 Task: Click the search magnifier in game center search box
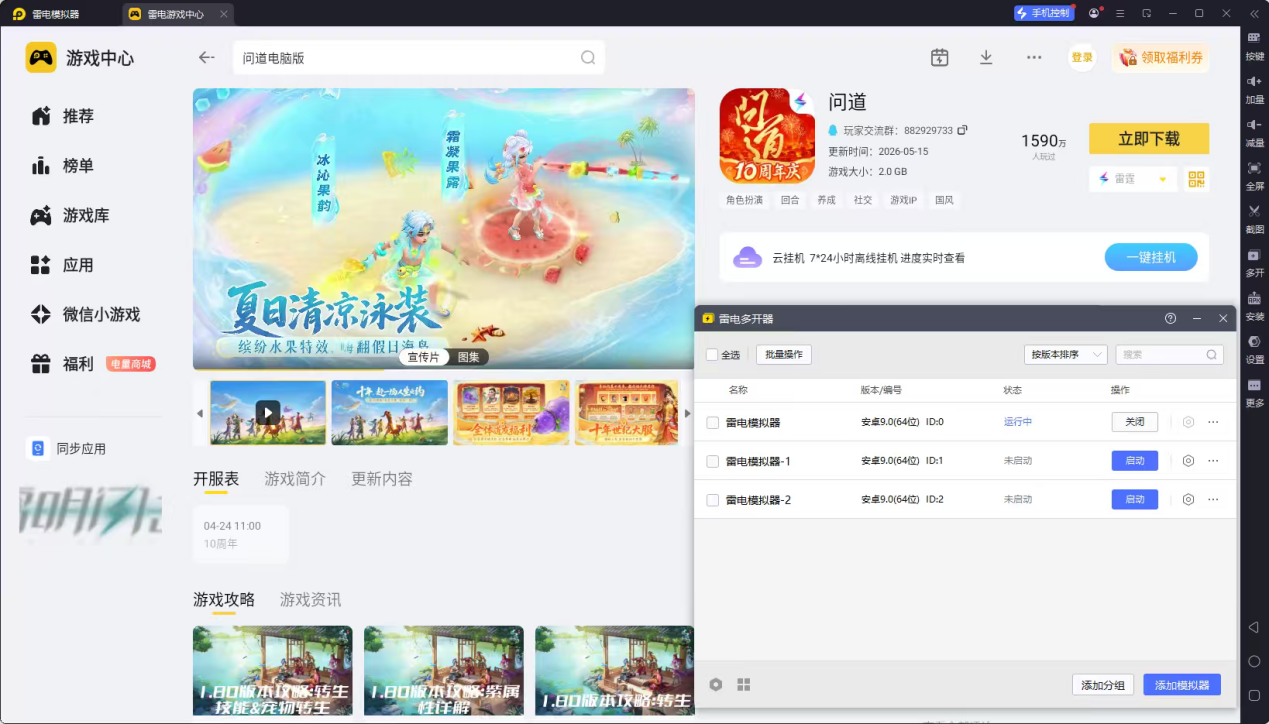[588, 58]
